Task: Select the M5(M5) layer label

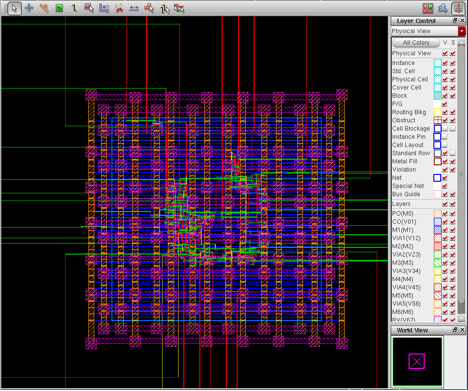Action: point(403,295)
